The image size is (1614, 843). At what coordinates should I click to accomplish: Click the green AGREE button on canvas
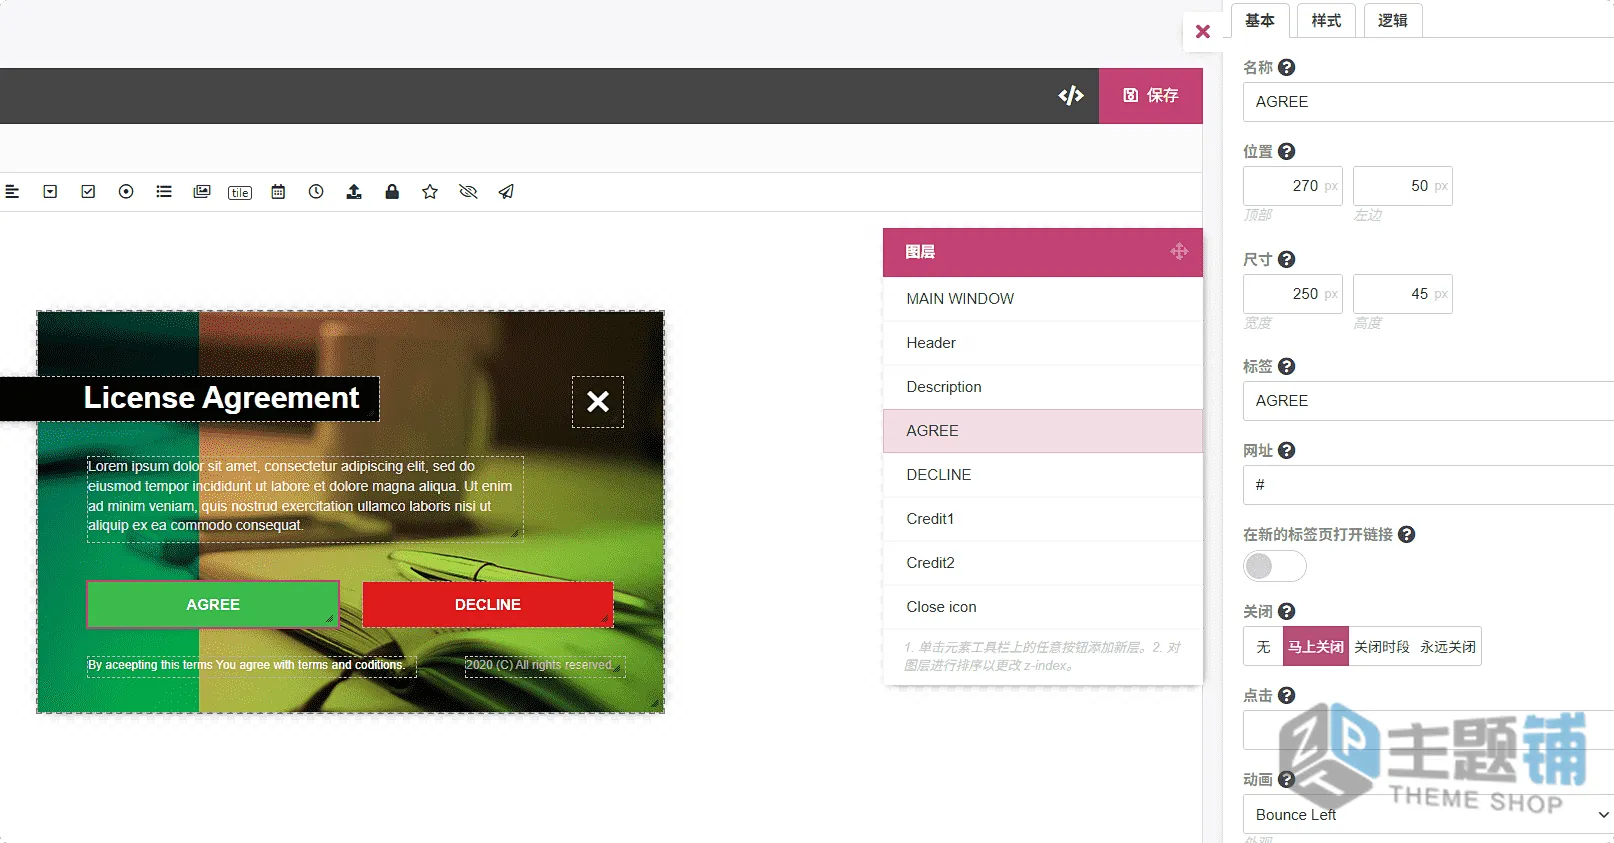point(213,605)
